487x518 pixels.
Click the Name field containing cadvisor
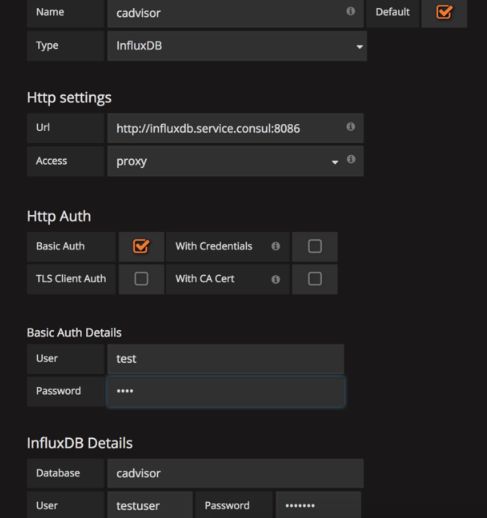(x=235, y=13)
